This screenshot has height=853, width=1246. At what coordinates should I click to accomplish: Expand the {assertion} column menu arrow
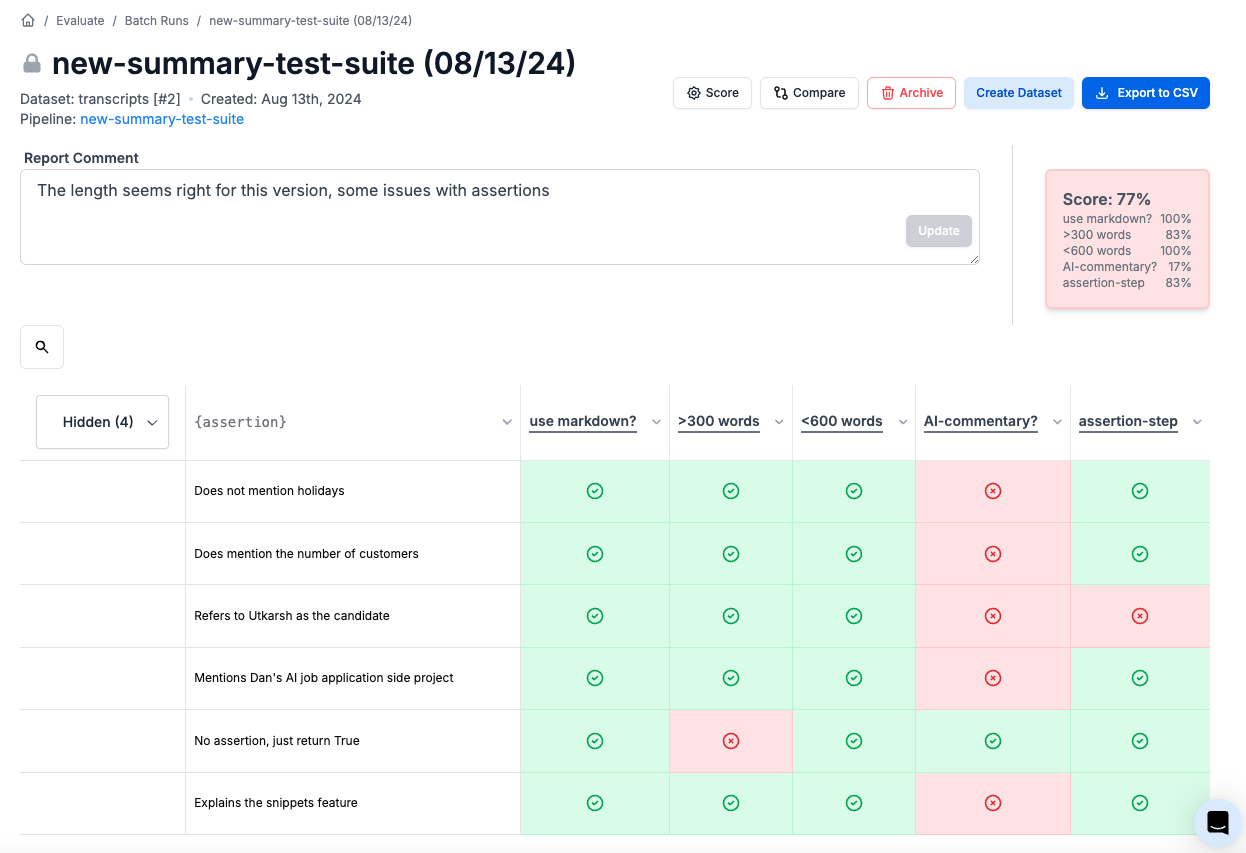(507, 422)
